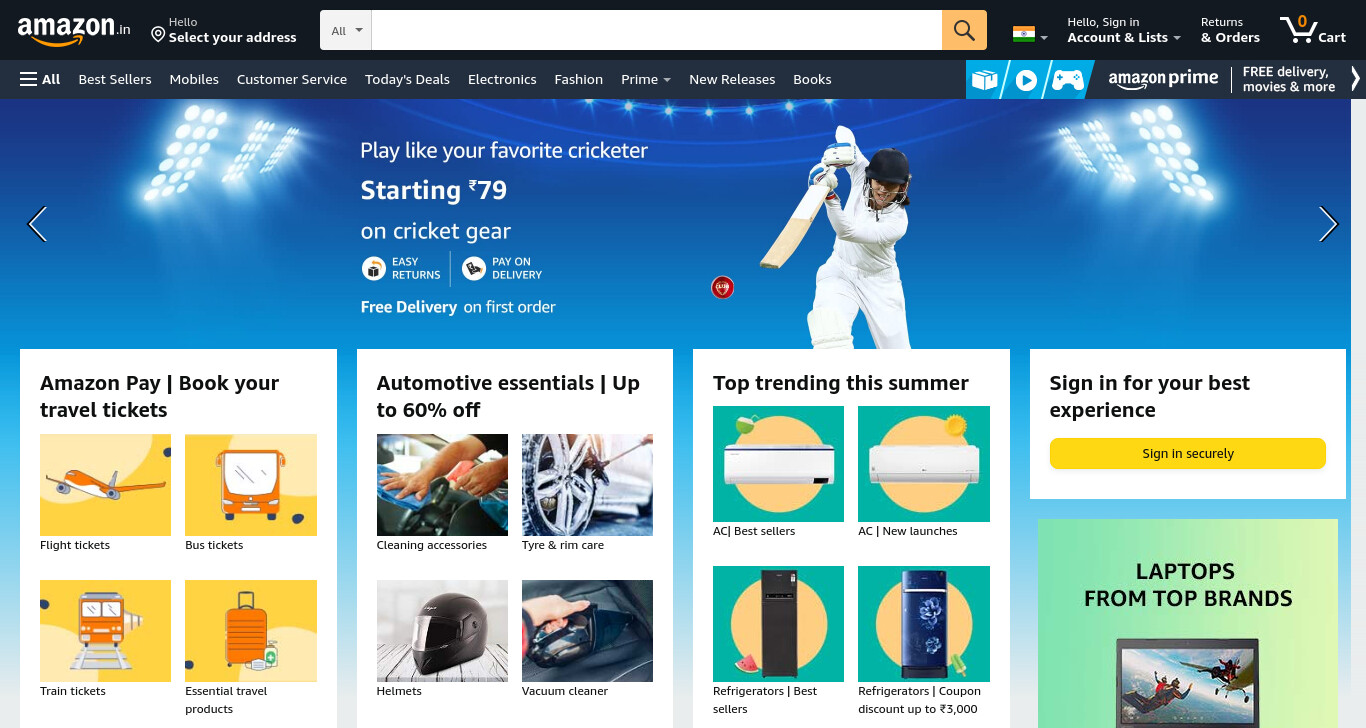
Task: Go to previous banner with left arrow
Action: [x=37, y=224]
